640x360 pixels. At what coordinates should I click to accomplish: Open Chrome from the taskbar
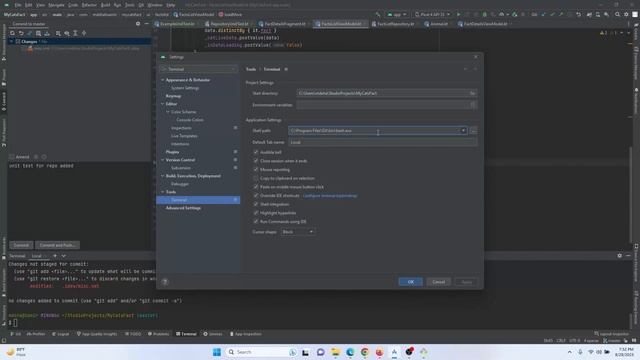[364, 352]
